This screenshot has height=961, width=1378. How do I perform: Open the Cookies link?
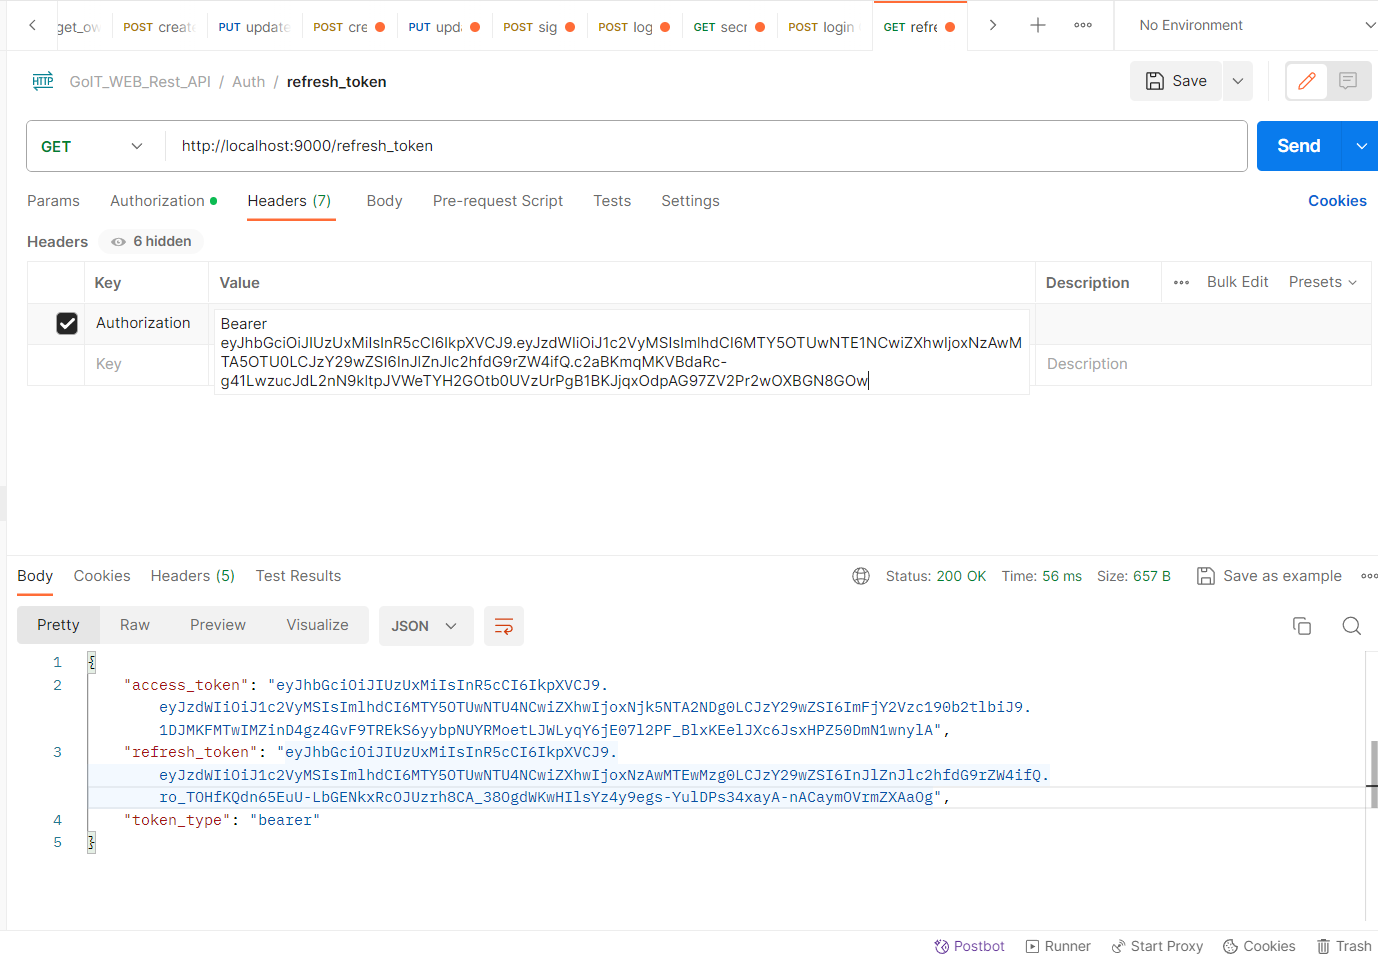[1337, 201]
